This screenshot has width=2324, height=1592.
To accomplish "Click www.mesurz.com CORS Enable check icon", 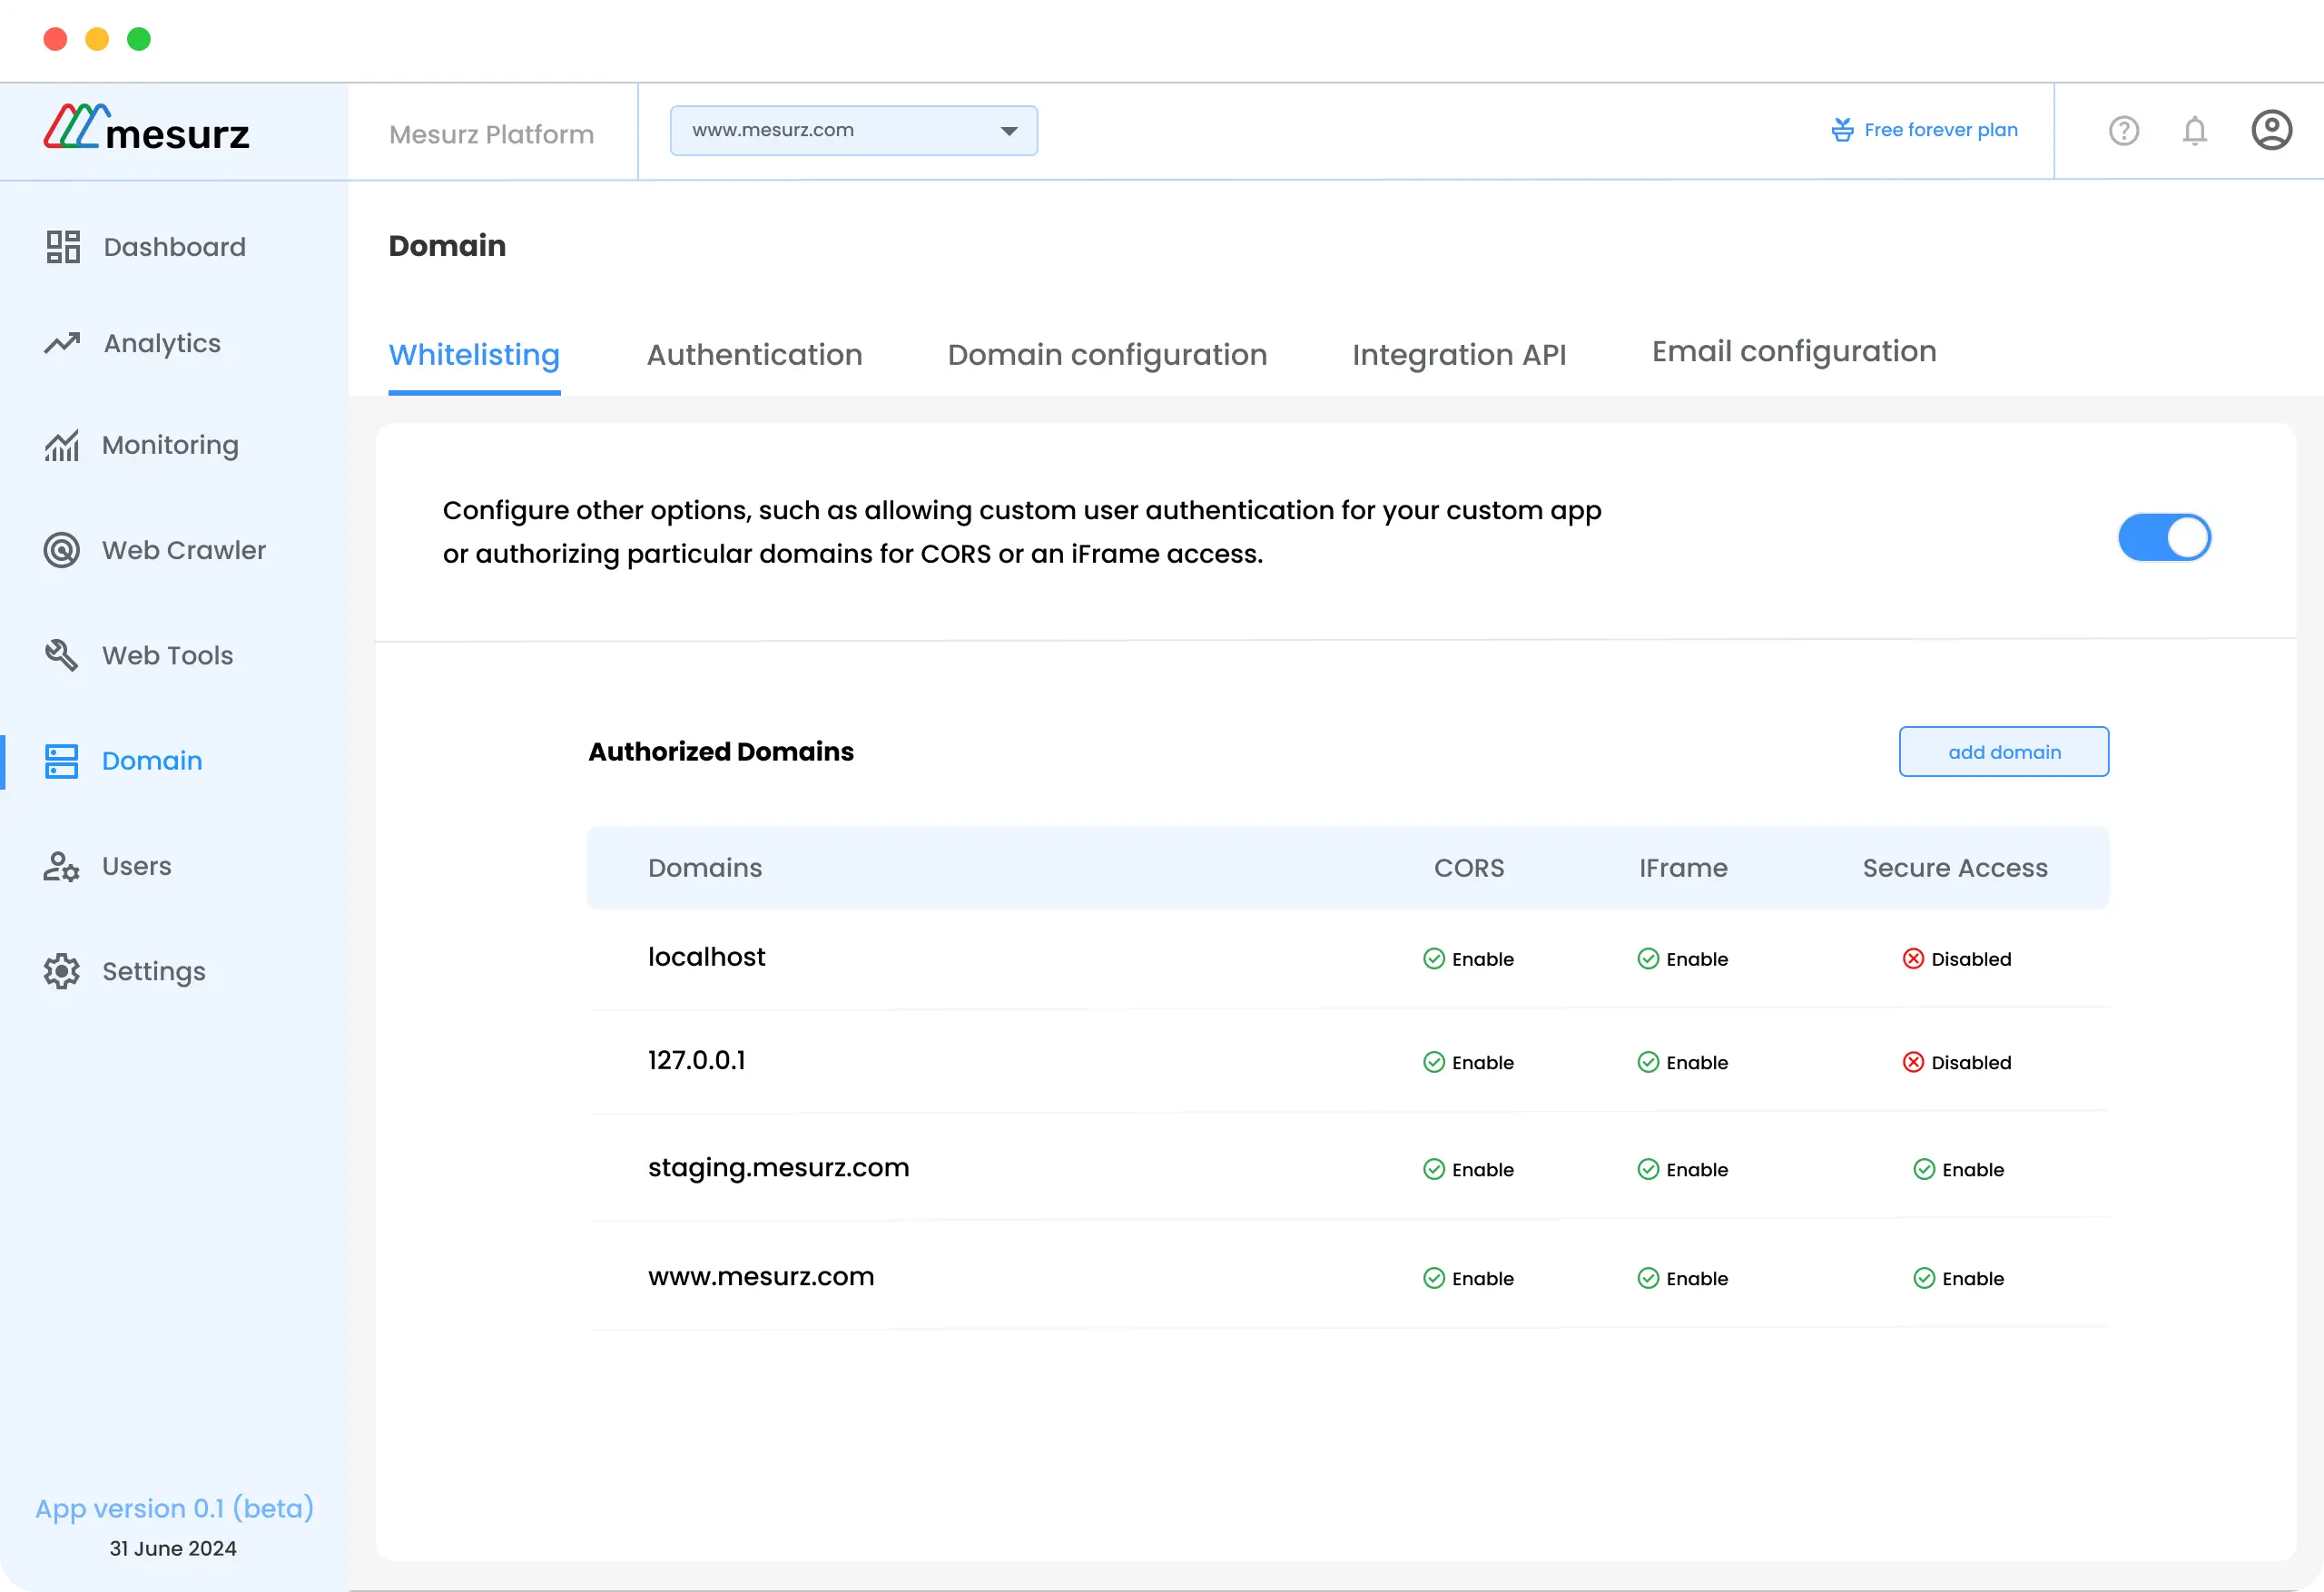I will point(1434,1278).
